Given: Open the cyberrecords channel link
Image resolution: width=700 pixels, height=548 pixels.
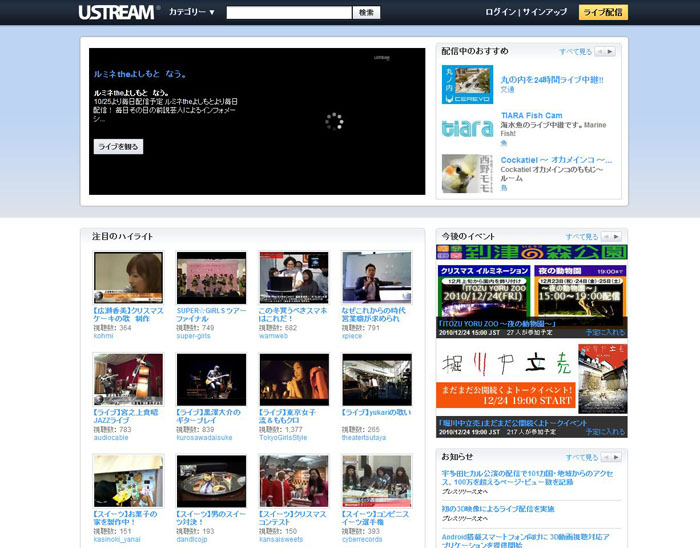Looking at the screenshot, I should tap(362, 540).
